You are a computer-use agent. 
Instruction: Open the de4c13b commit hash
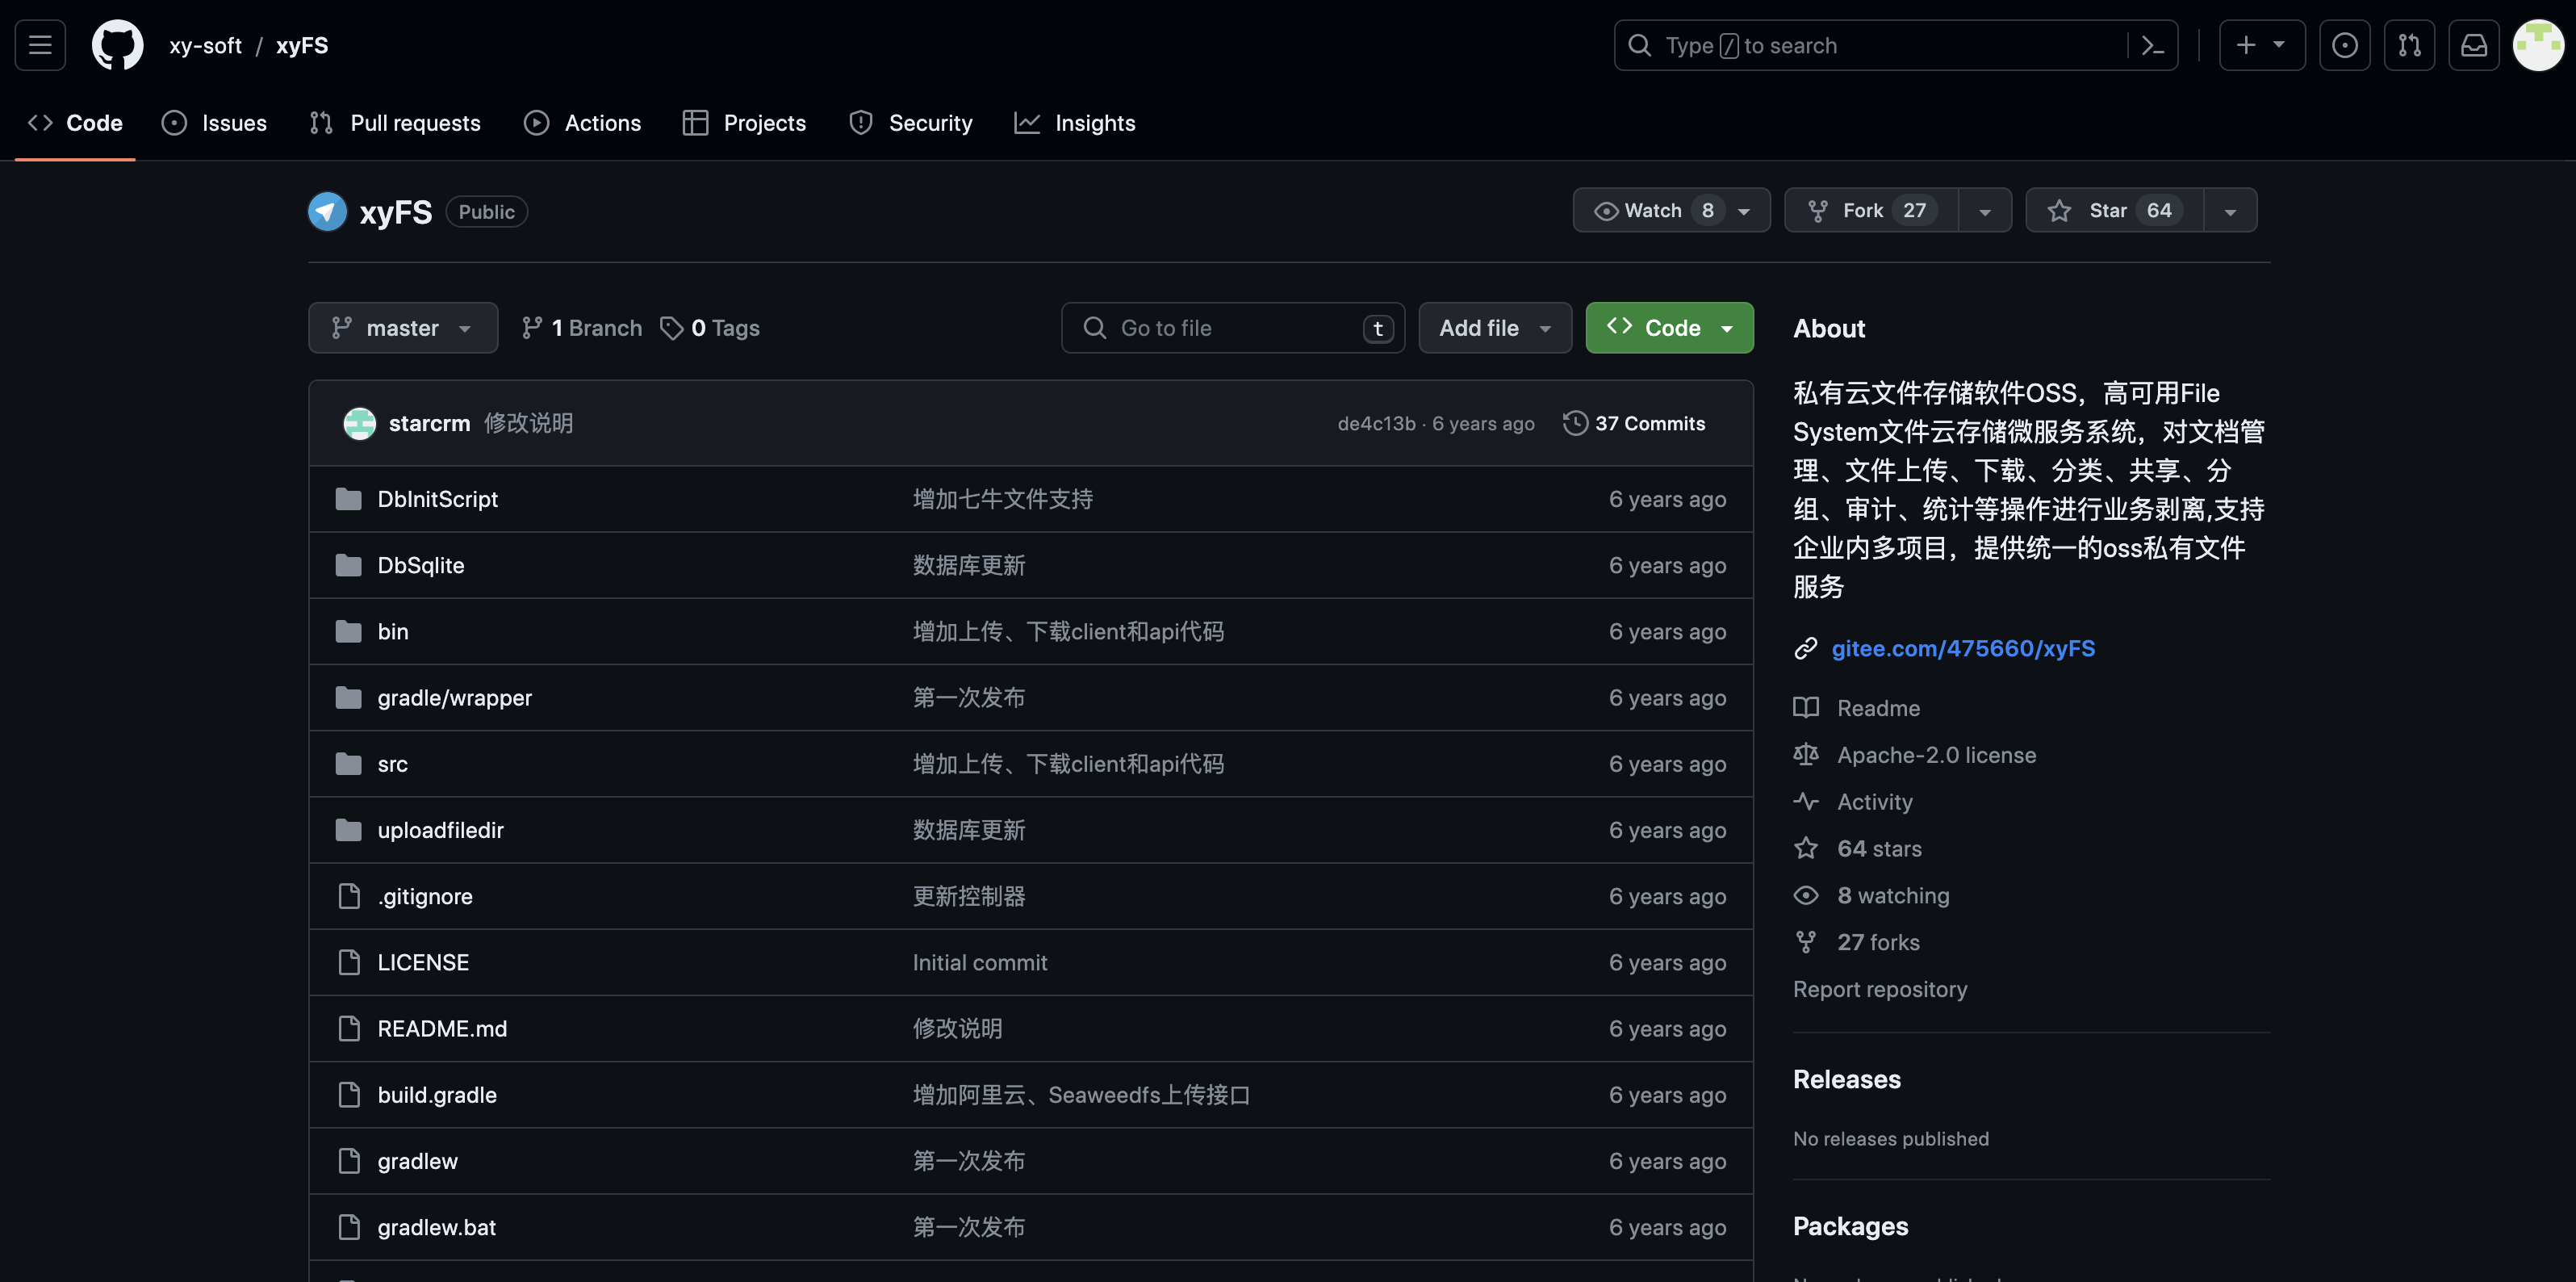coord(1376,423)
